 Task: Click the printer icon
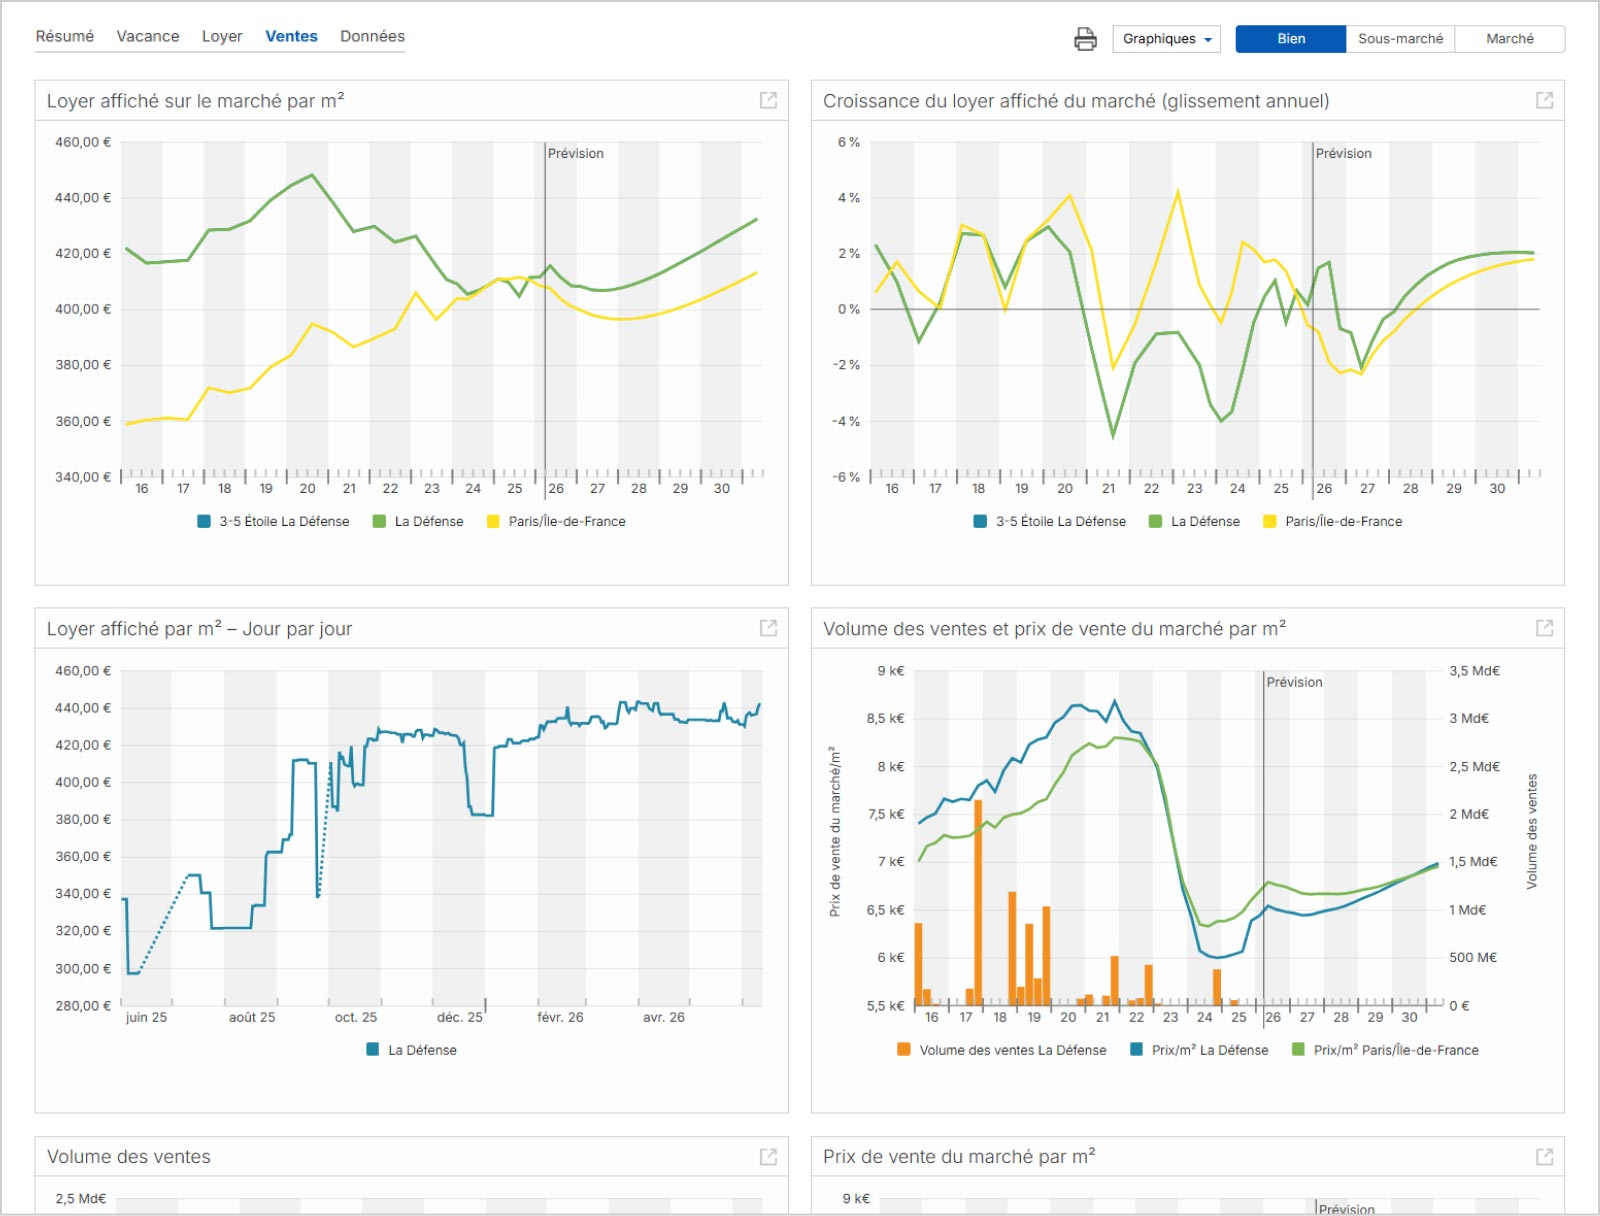click(1085, 39)
